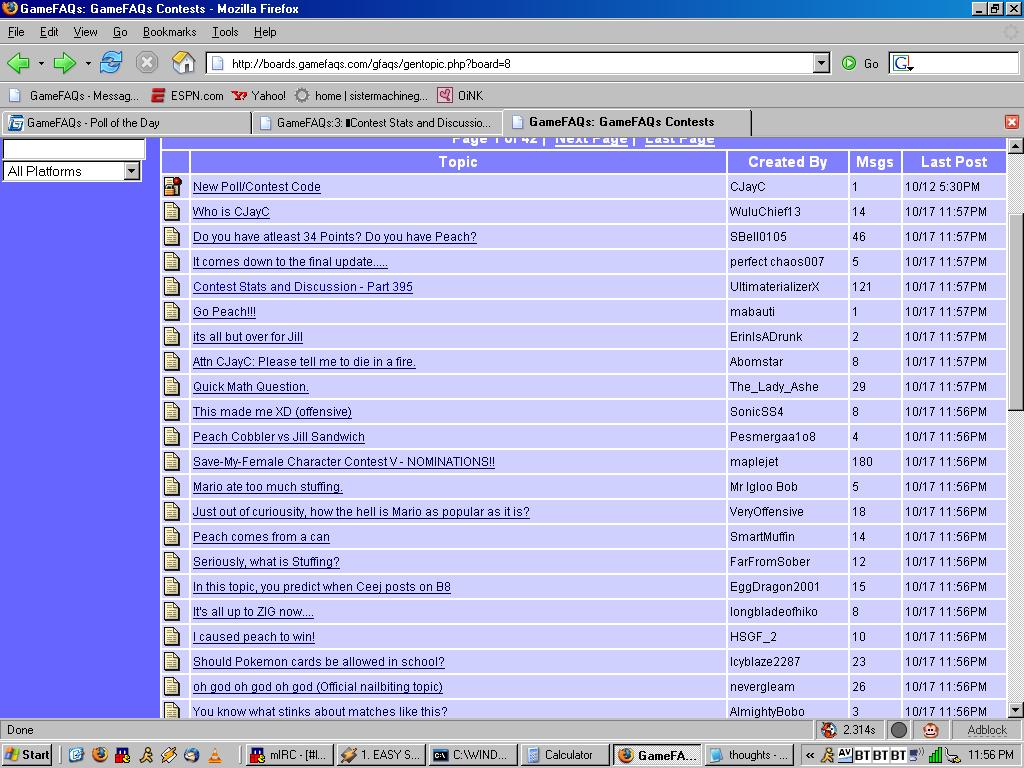Open the address bar history dropdown

(821, 63)
